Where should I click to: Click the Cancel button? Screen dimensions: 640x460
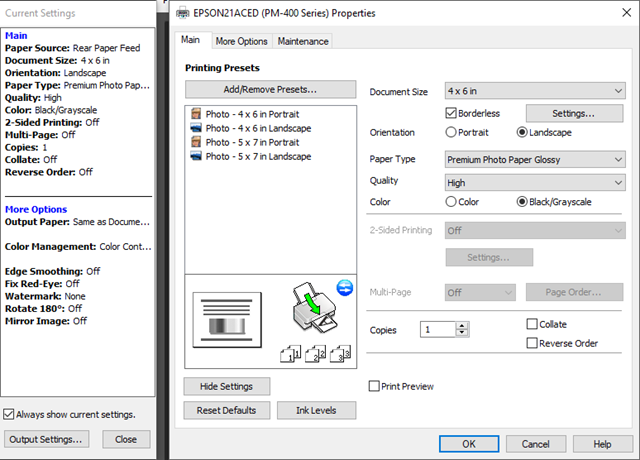tap(536, 444)
